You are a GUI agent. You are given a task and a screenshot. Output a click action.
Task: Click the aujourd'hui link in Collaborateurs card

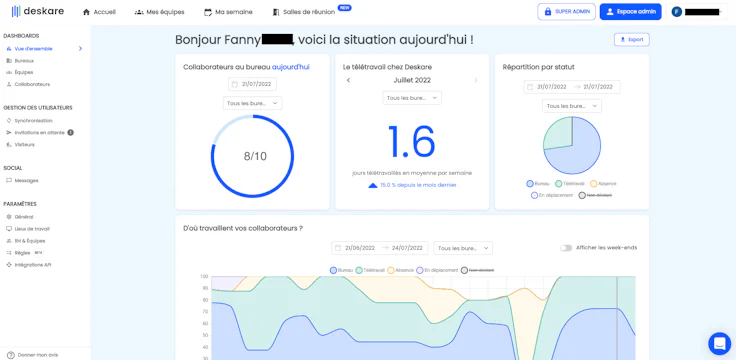click(x=291, y=67)
